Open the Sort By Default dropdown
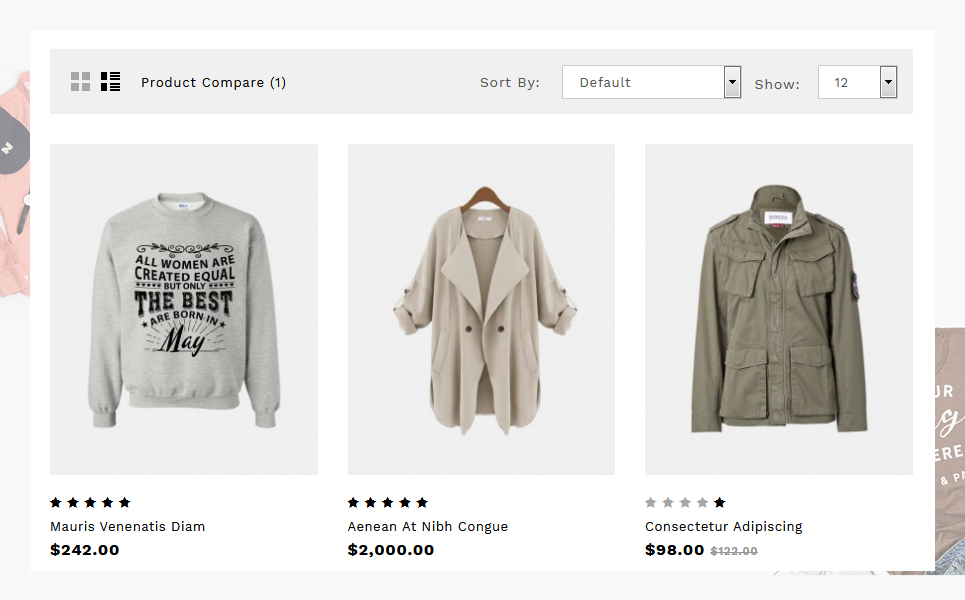The height and width of the screenshot is (600, 965). 643,82
